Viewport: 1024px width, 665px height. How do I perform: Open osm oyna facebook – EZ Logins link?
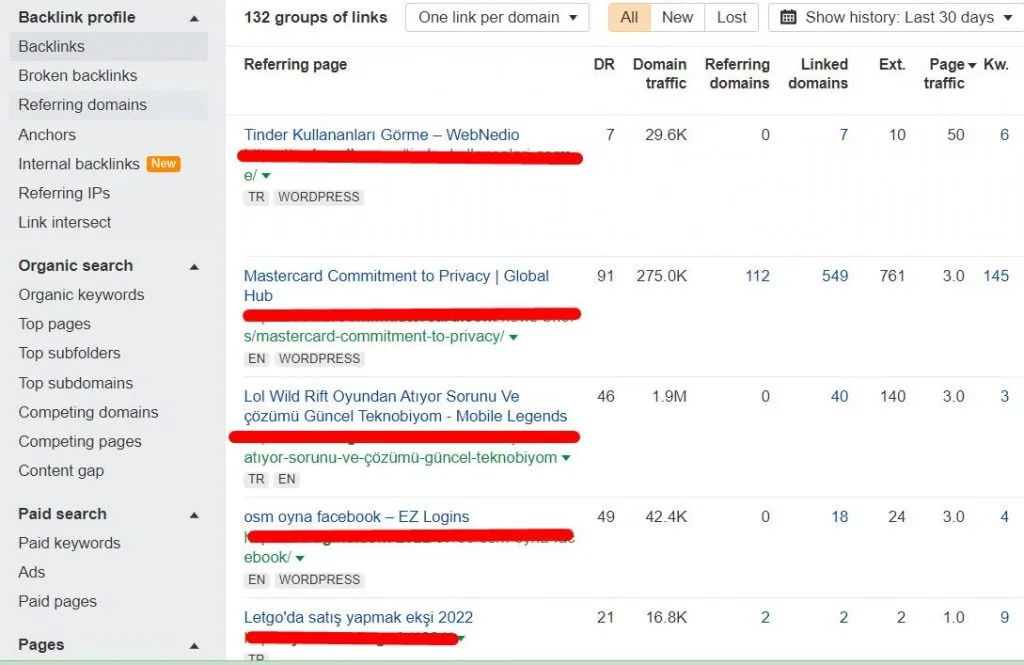point(357,517)
